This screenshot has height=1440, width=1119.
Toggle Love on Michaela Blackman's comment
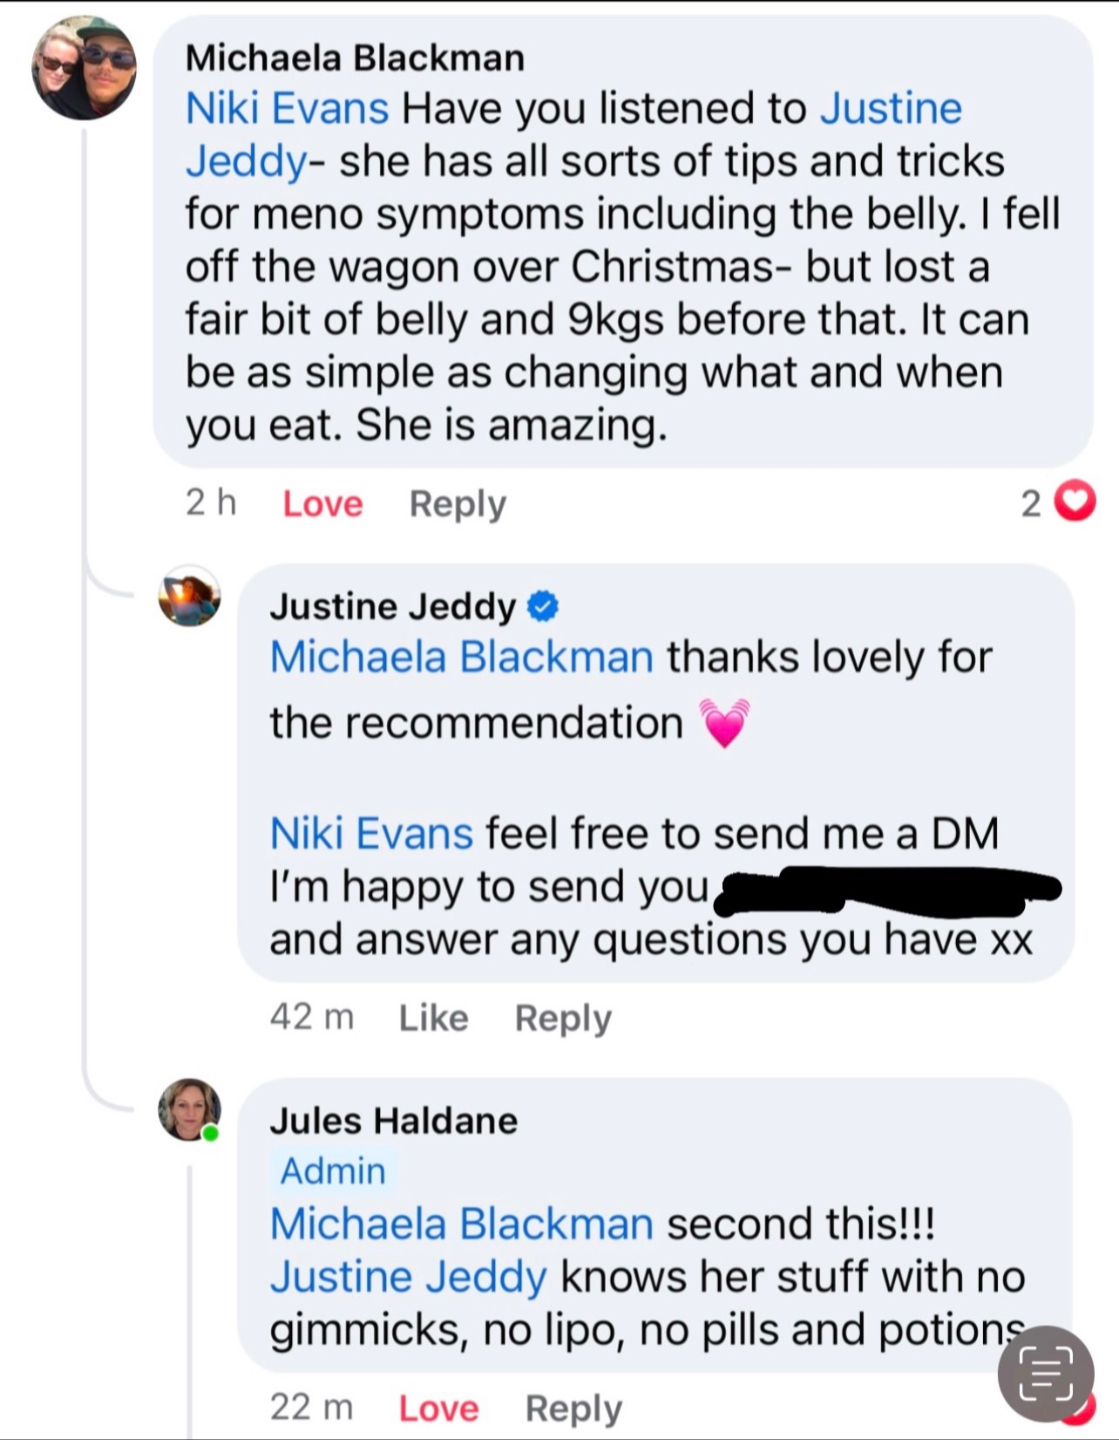tap(323, 503)
